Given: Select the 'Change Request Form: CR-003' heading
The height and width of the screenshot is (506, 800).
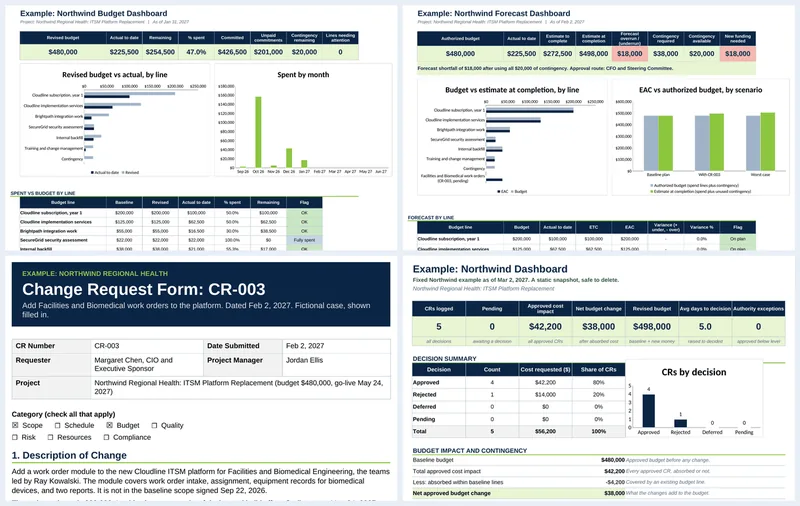Looking at the screenshot, I should point(143,289).
